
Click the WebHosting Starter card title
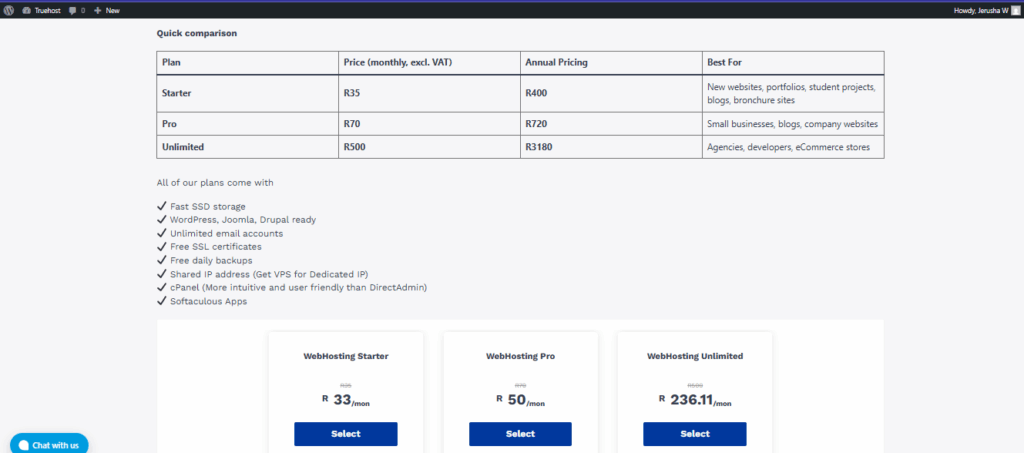point(345,356)
